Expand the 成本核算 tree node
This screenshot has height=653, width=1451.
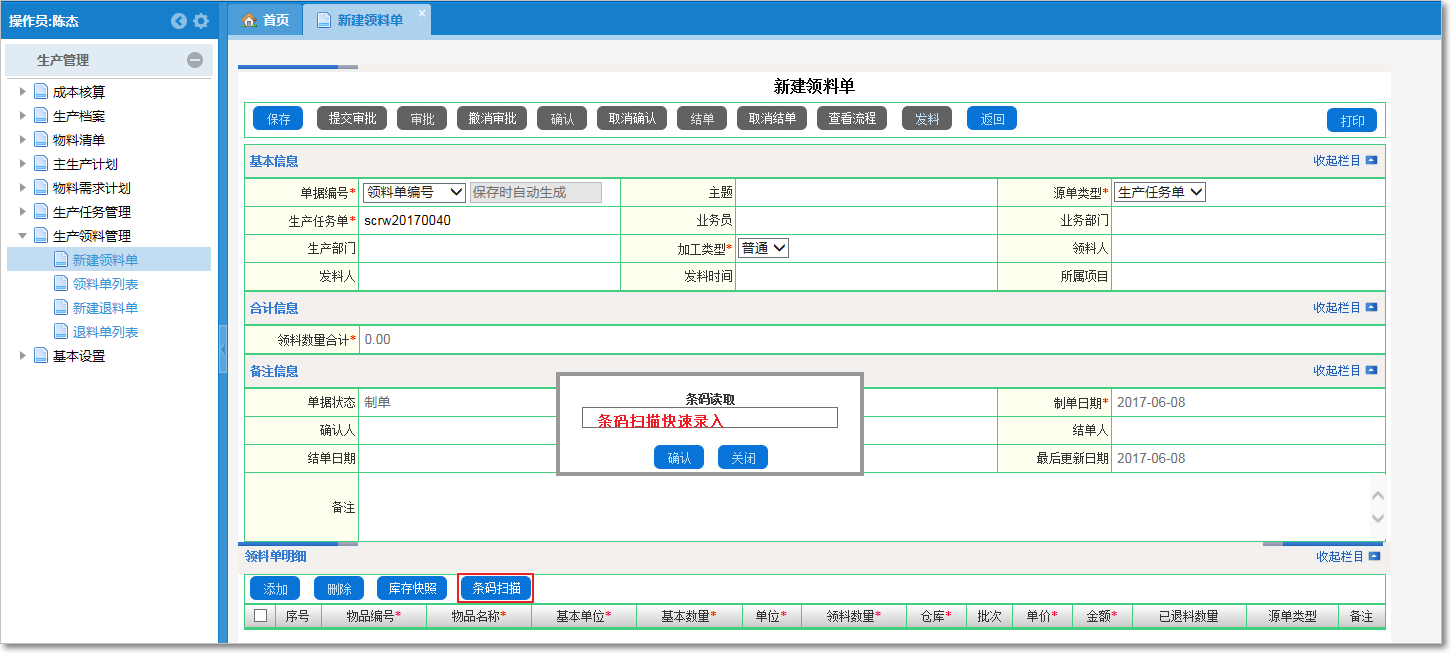coord(24,91)
